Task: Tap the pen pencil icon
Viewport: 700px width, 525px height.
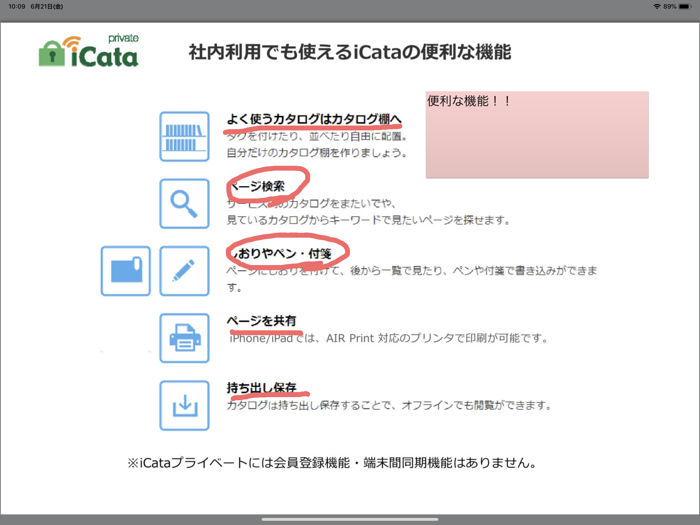Action: click(x=184, y=271)
